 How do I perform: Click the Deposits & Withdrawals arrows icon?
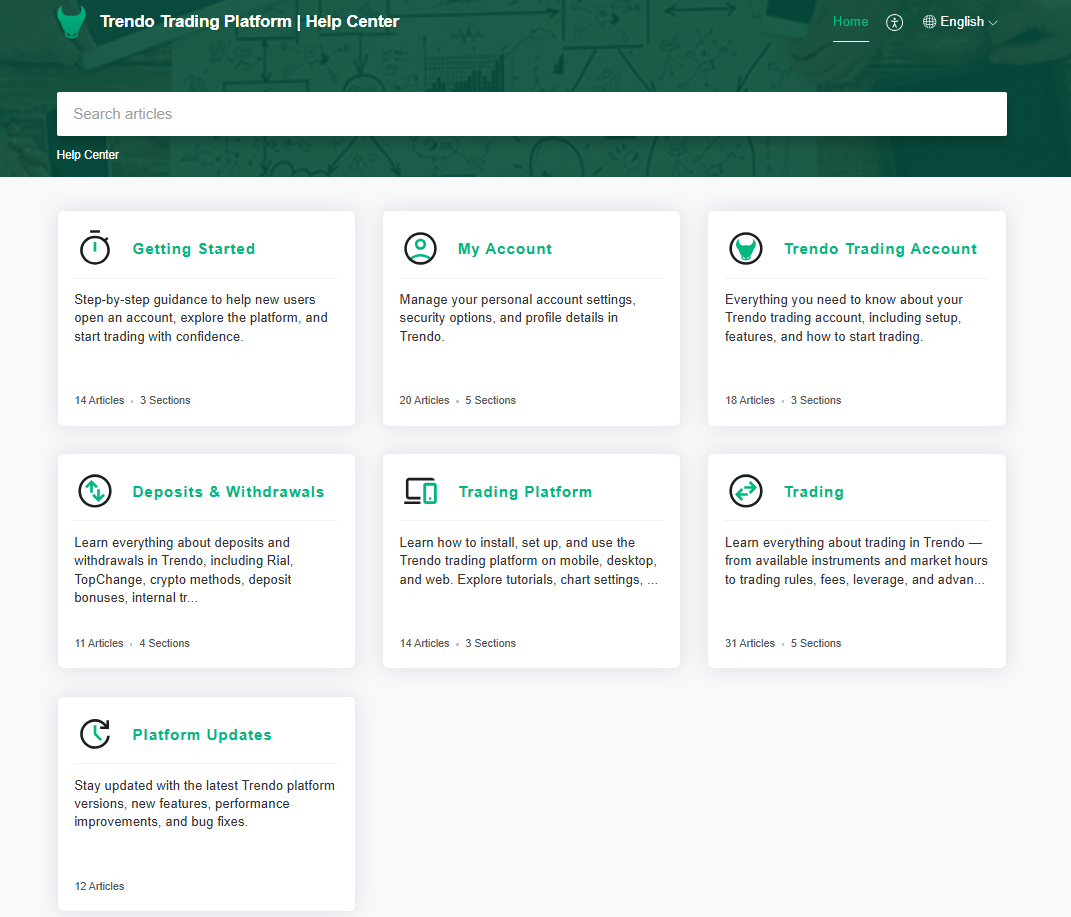95,492
